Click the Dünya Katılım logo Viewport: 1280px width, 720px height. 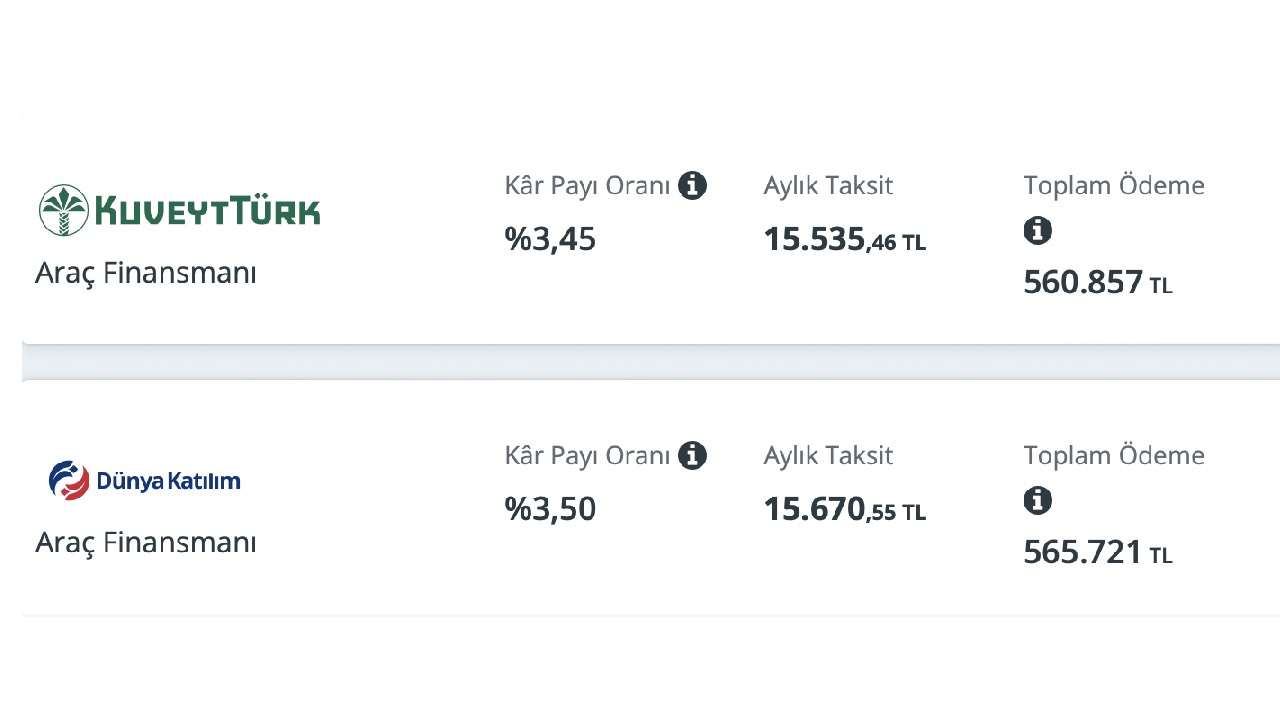[x=145, y=481]
